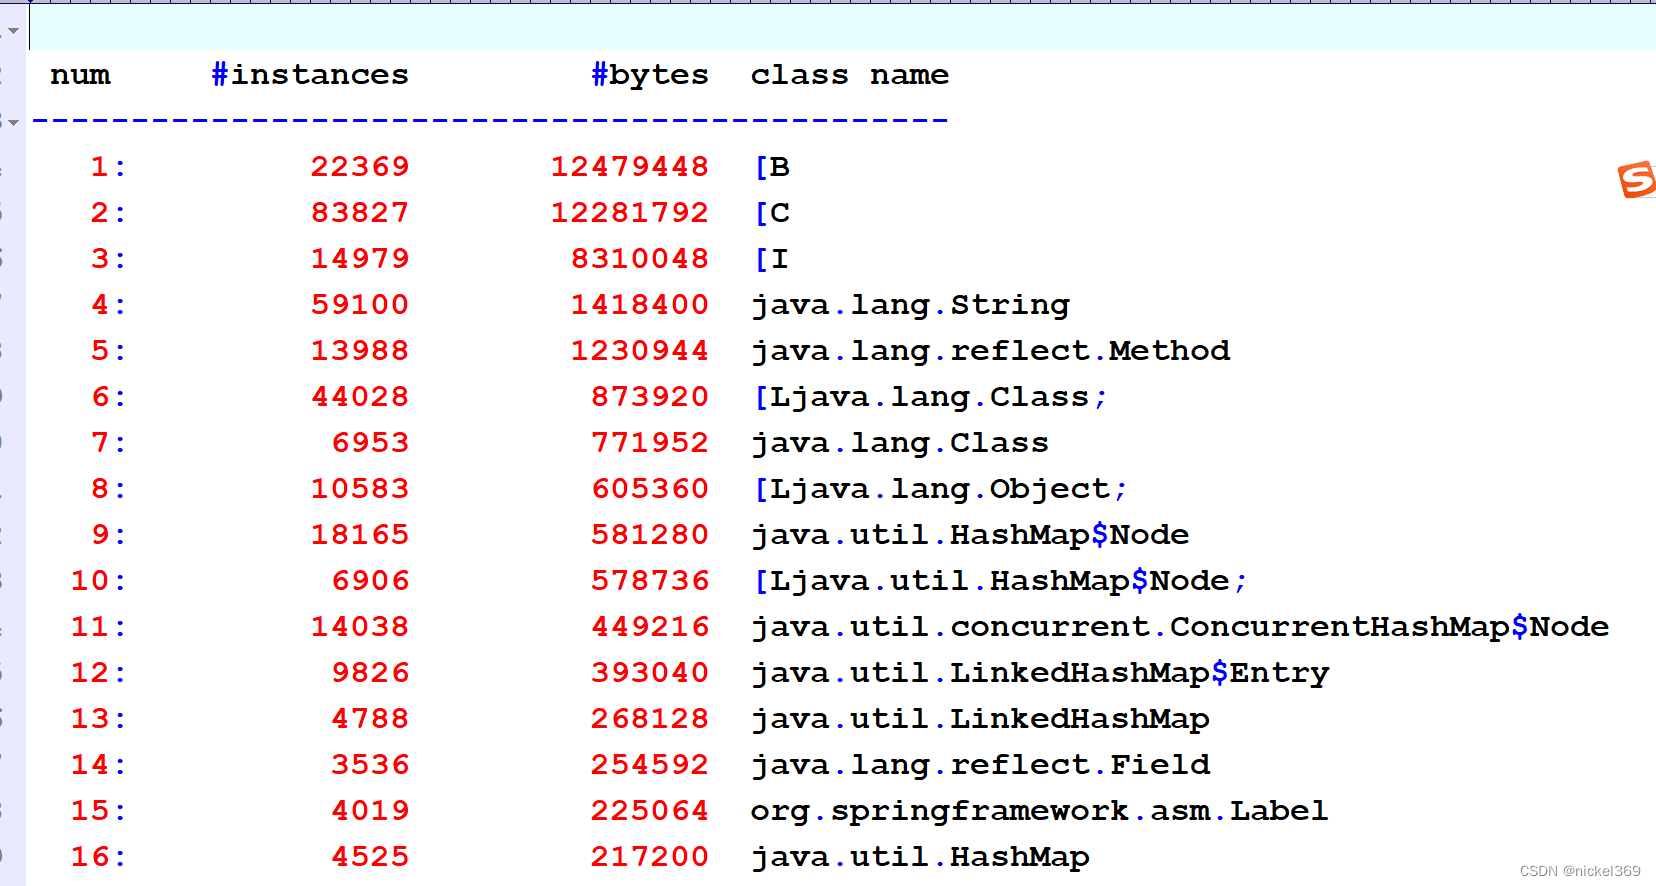Click instance count 6906
The image size is (1656, 886).
(x=370, y=581)
